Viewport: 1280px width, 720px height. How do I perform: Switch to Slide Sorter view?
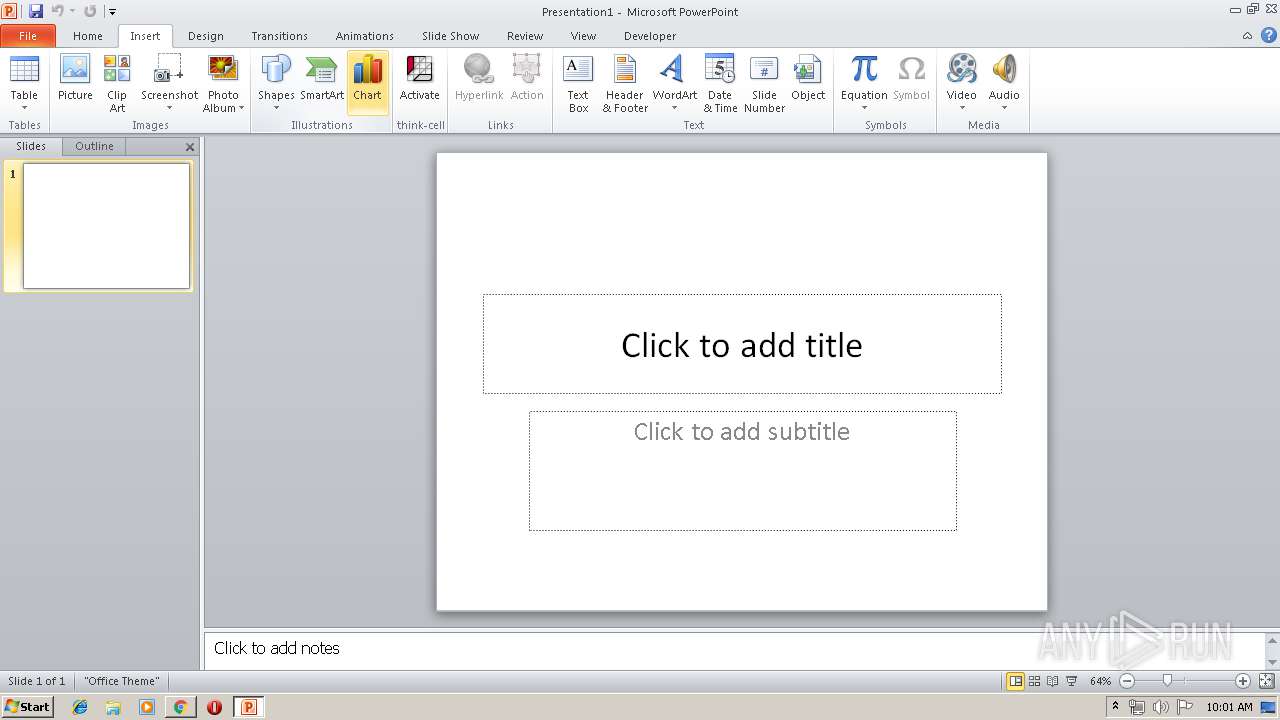pyautogui.click(x=1034, y=681)
